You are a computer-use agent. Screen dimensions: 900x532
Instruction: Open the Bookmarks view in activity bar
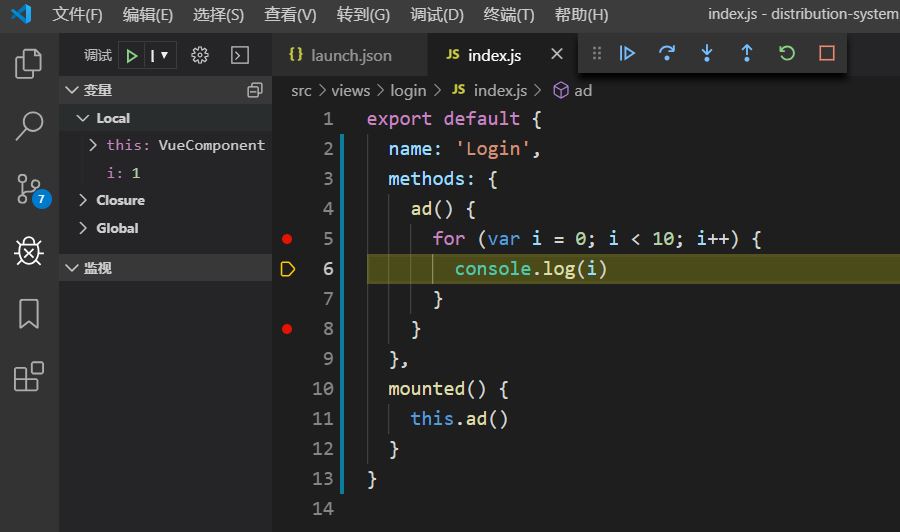[29, 313]
